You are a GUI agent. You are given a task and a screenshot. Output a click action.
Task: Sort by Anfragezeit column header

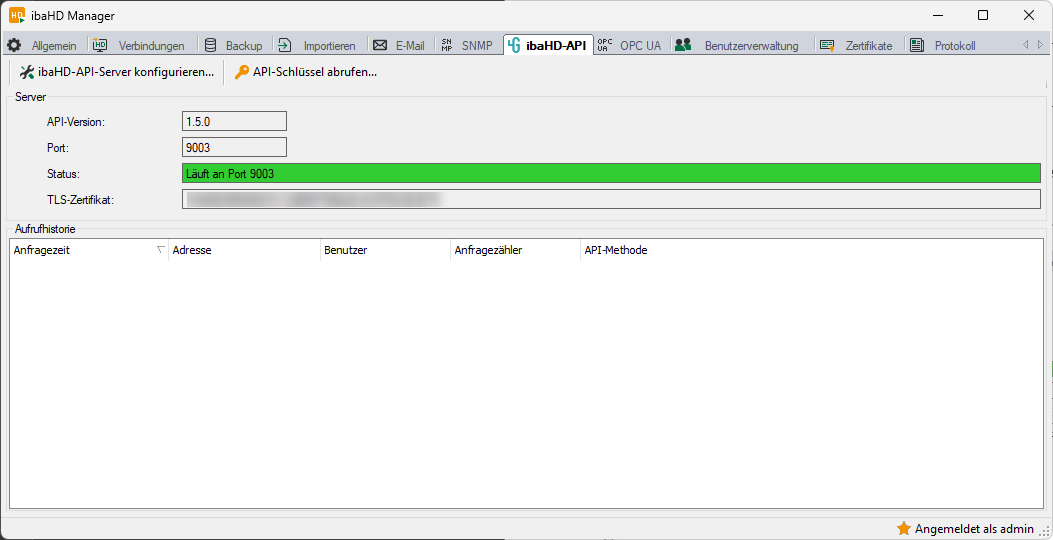pos(89,251)
